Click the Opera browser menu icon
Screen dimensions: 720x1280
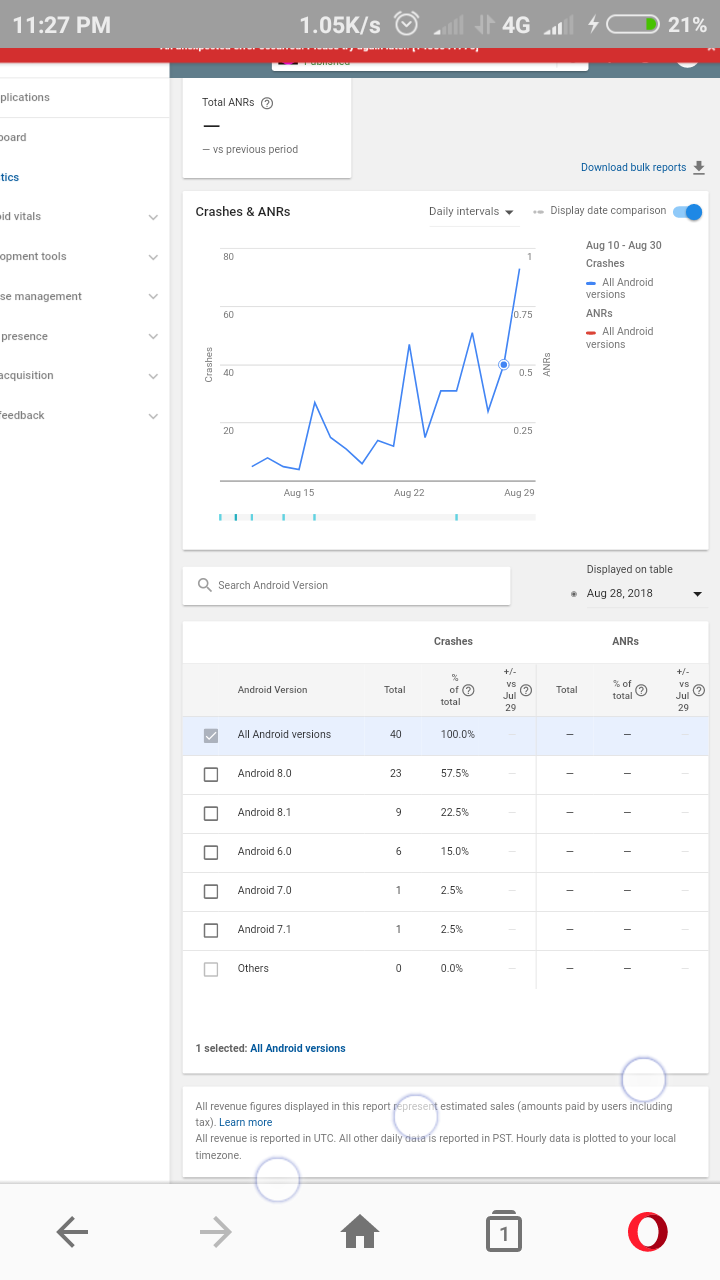(647, 1232)
